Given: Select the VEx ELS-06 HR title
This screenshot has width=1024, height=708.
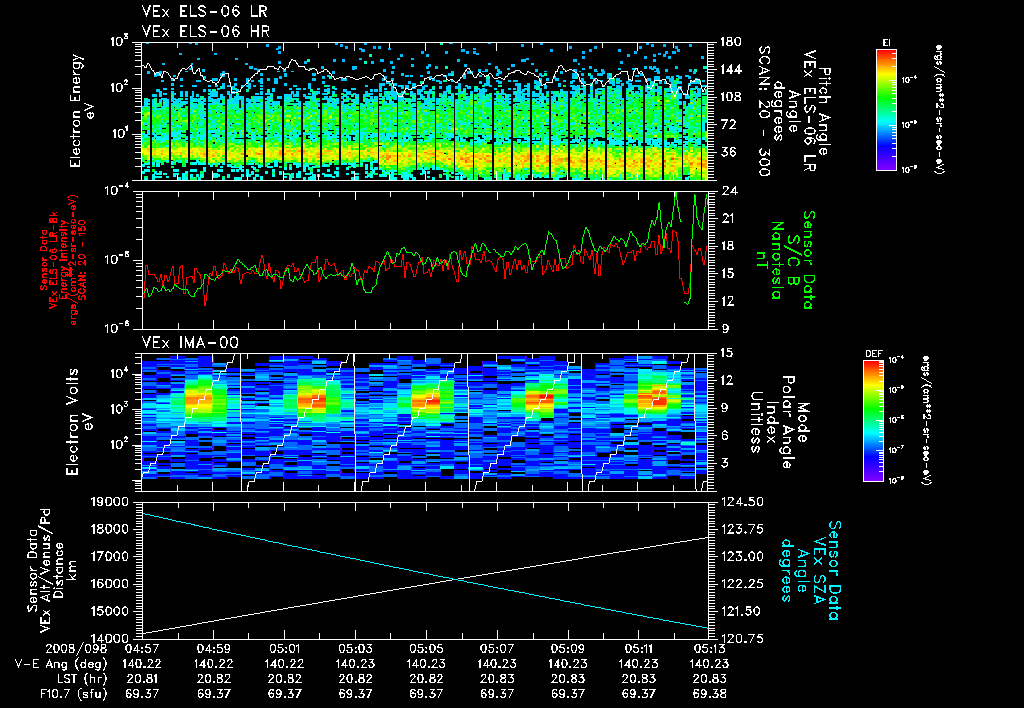Looking at the screenshot, I should [206, 31].
